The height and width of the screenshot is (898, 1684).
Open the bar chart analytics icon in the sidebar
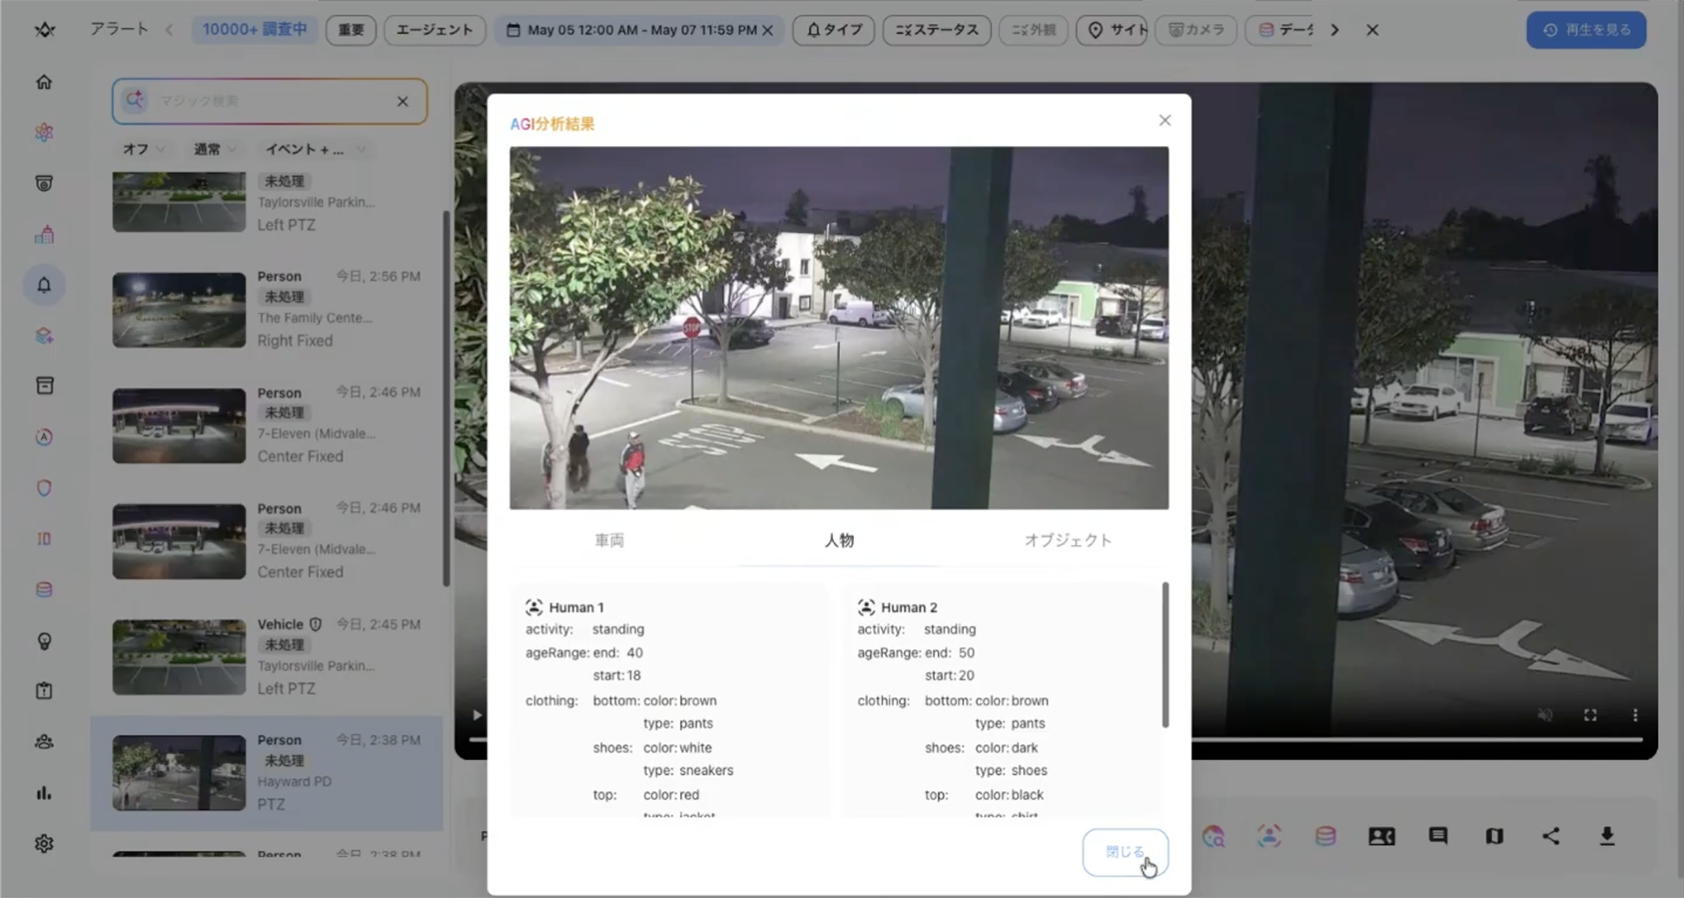[x=44, y=793]
